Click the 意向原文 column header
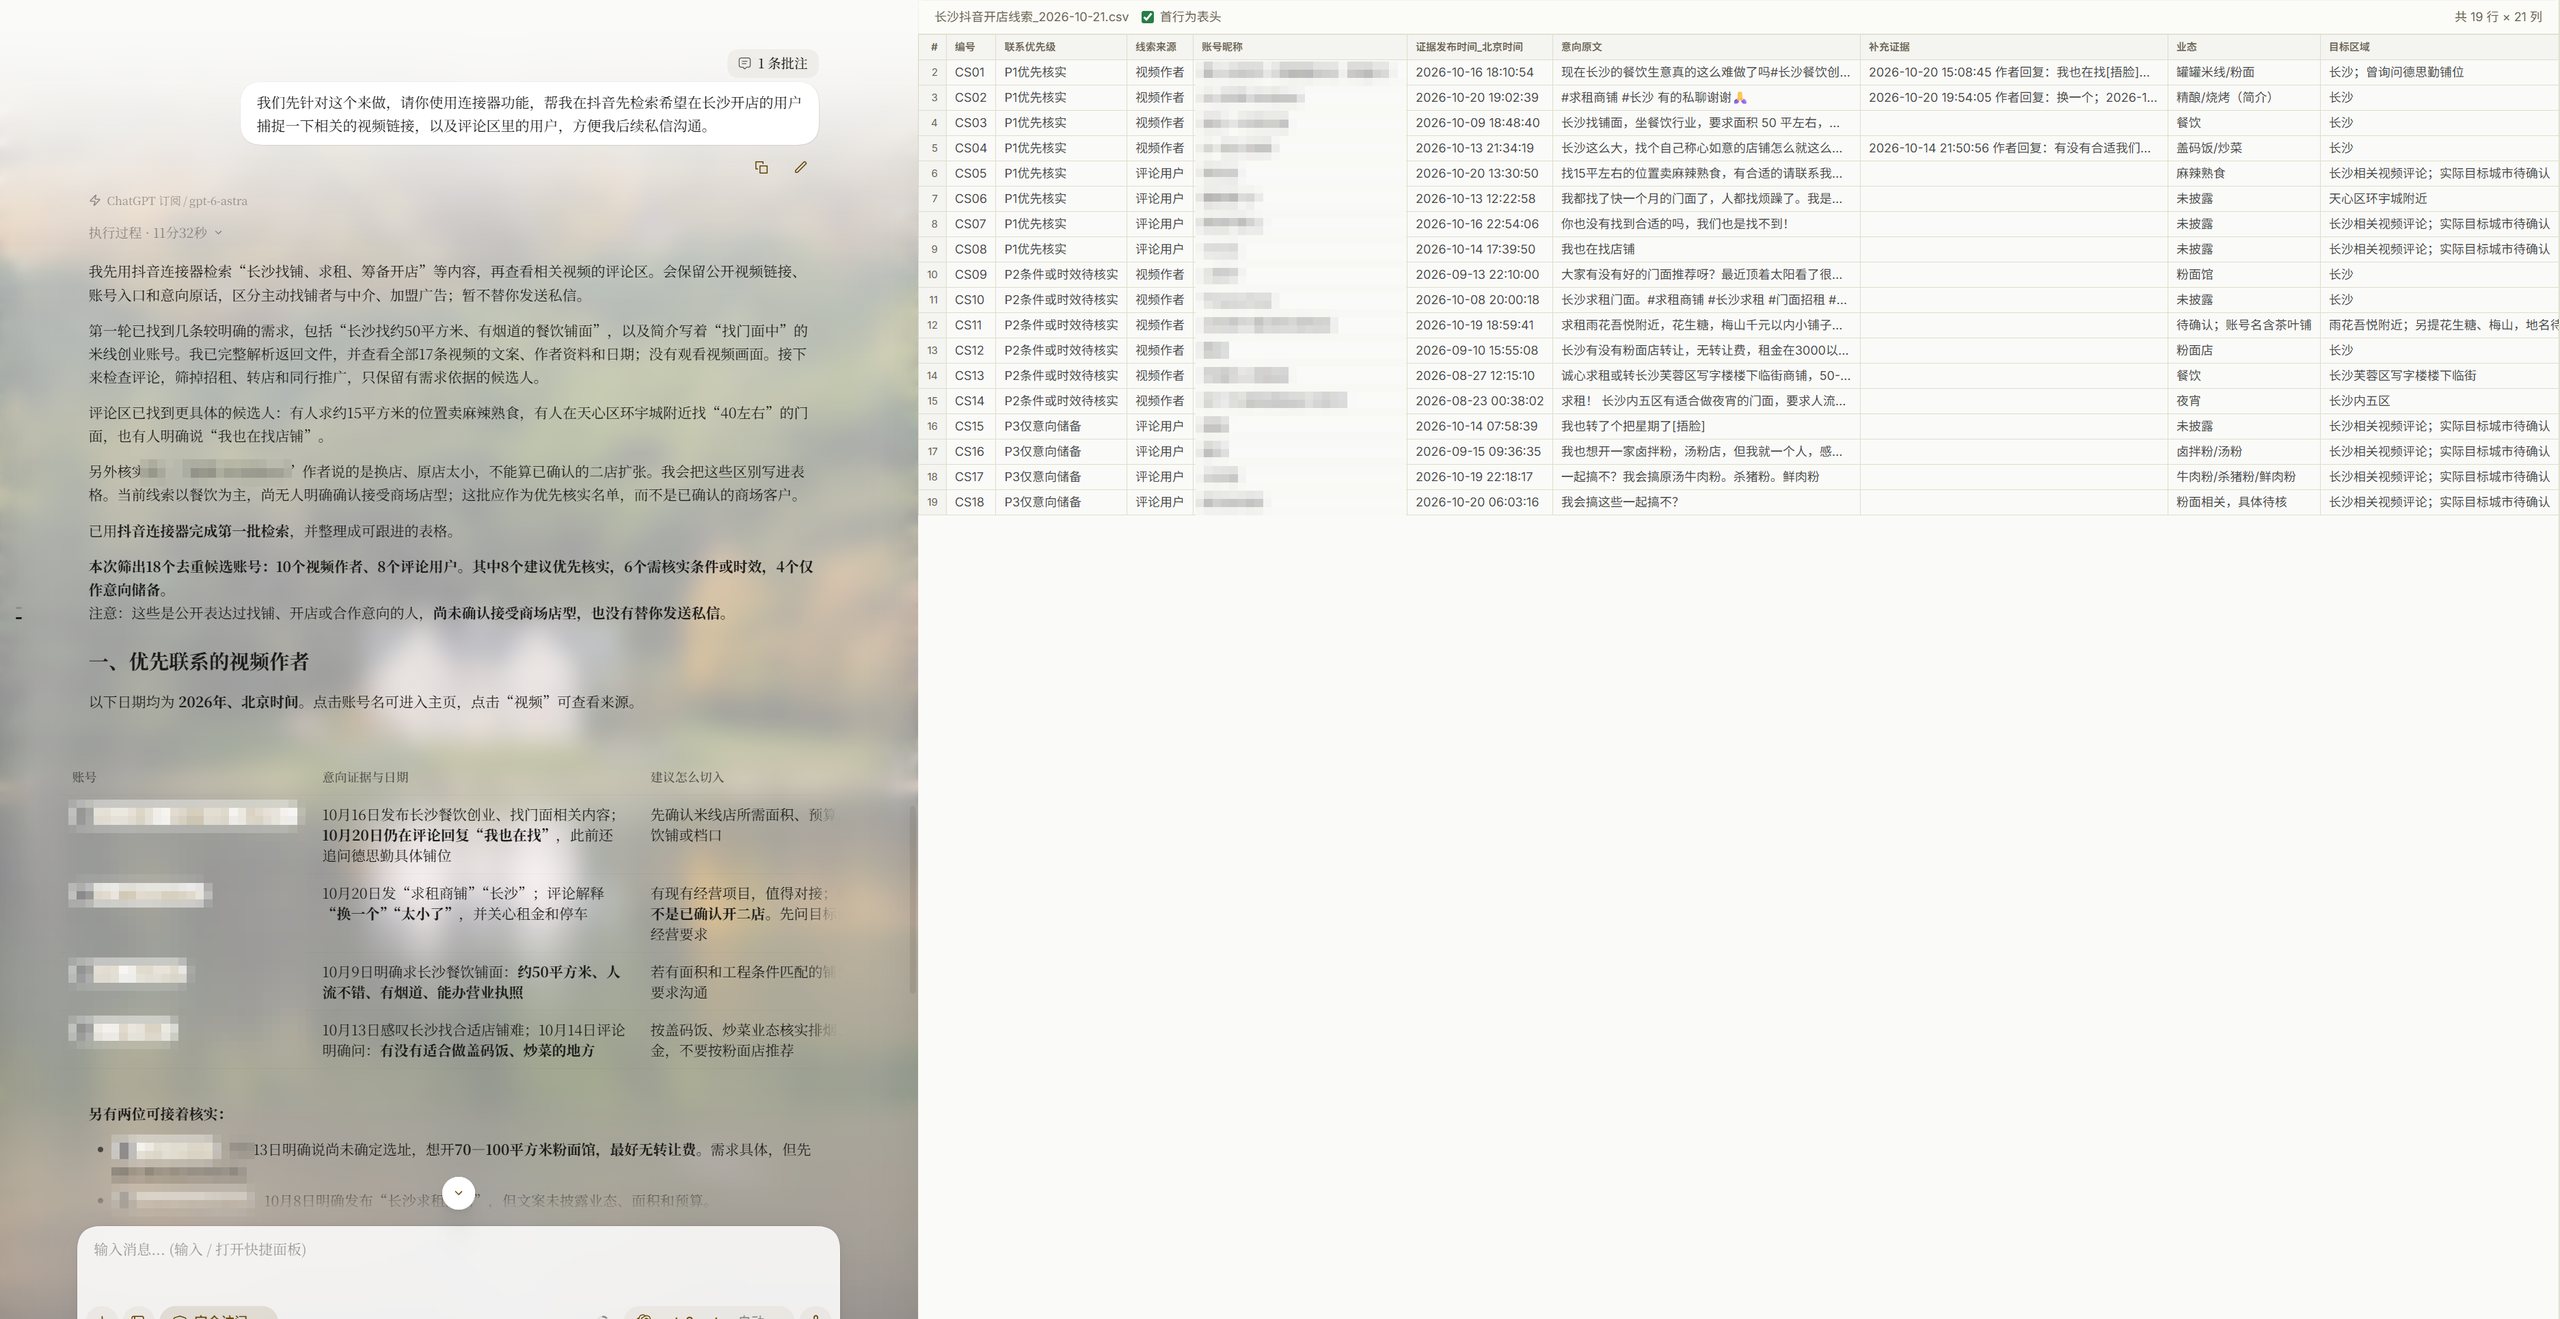Viewport: 2560px width, 1319px height. [x=1705, y=47]
